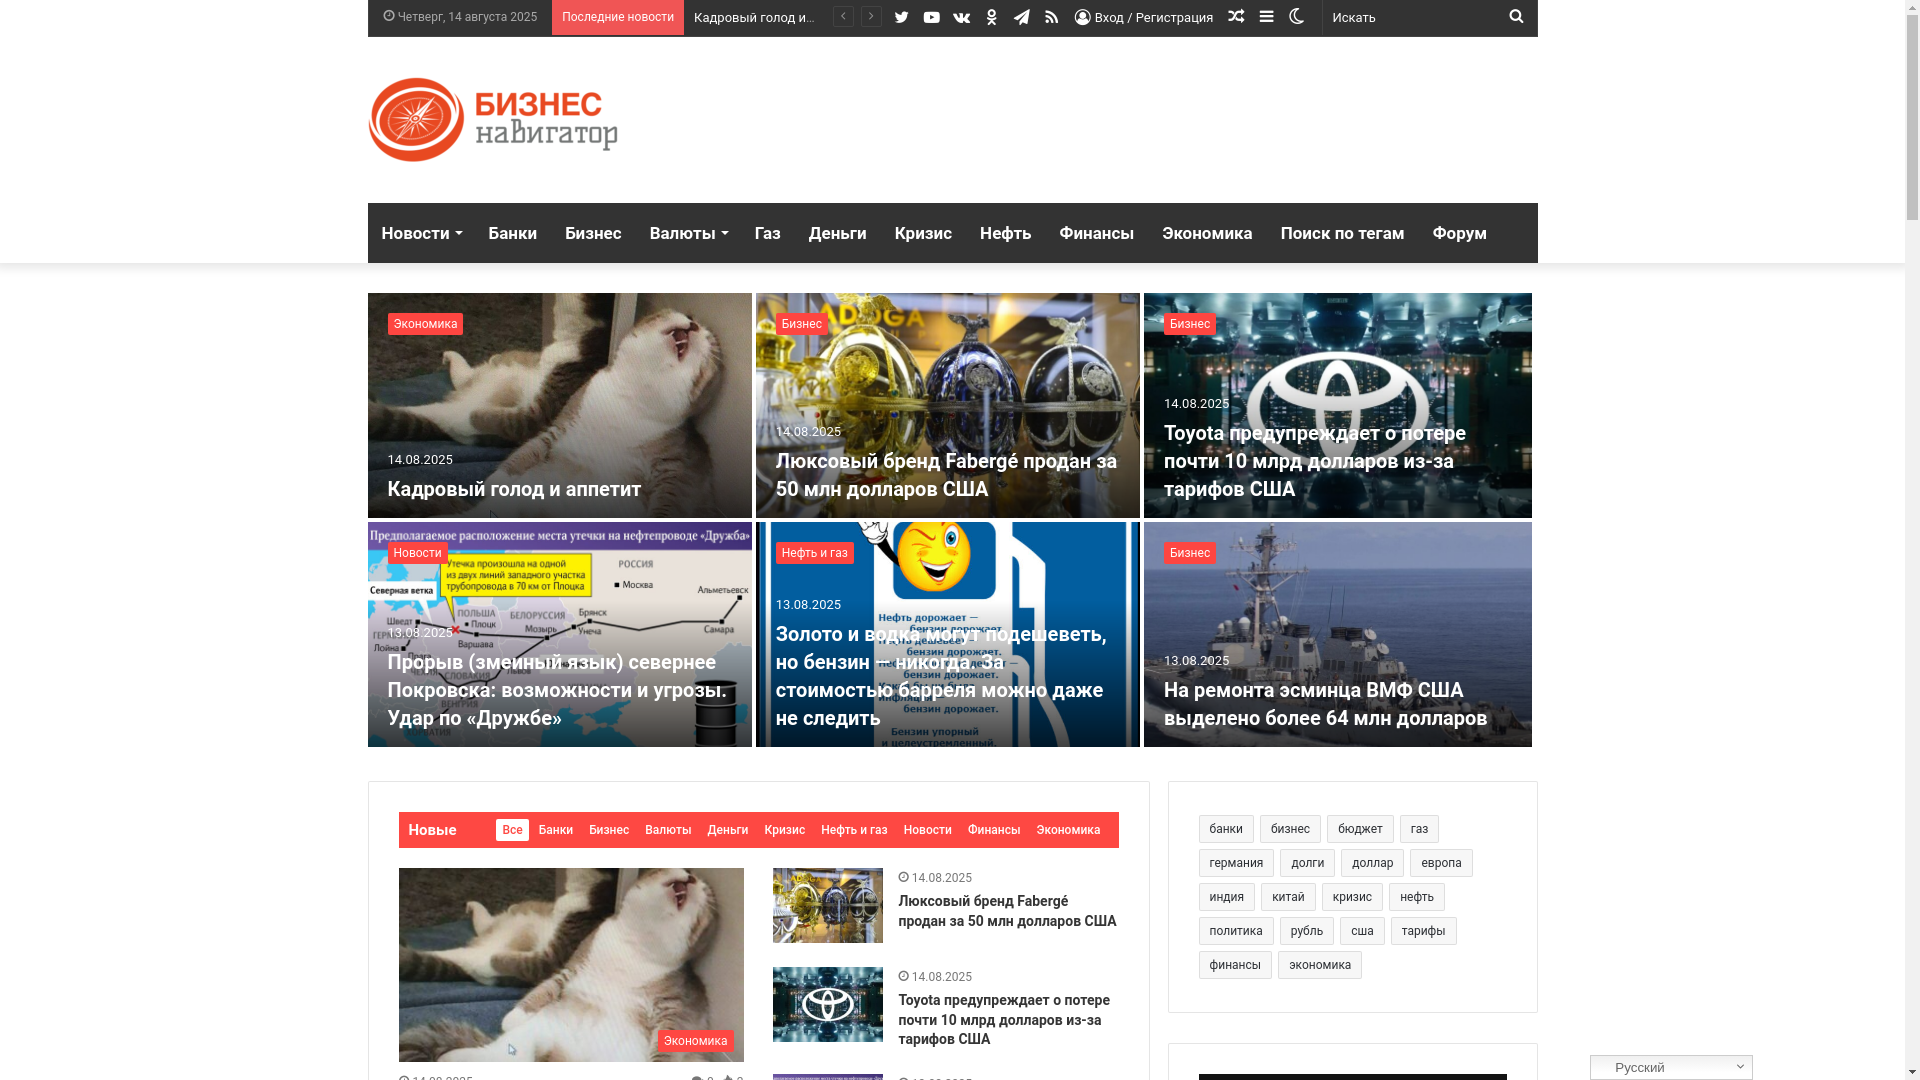Open the RSS feed icon
The width and height of the screenshot is (1920, 1080).
pos(1051,17)
